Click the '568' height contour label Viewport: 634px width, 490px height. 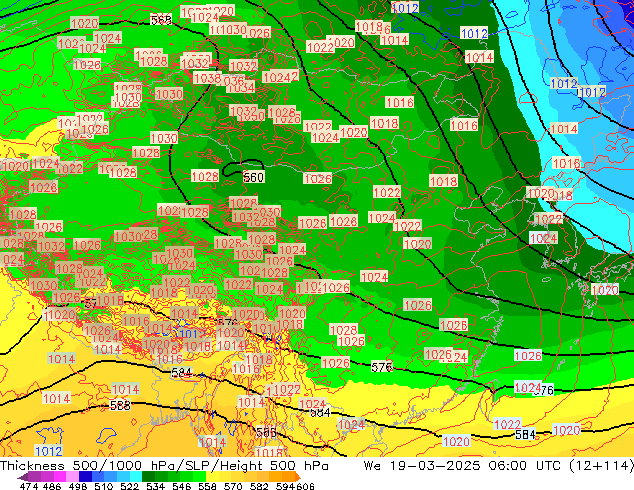161,19
